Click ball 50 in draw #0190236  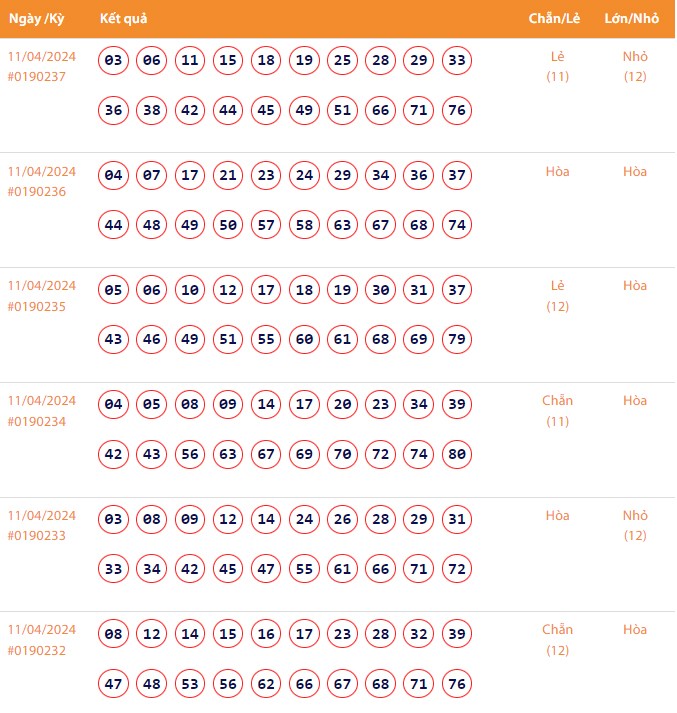[228, 225]
